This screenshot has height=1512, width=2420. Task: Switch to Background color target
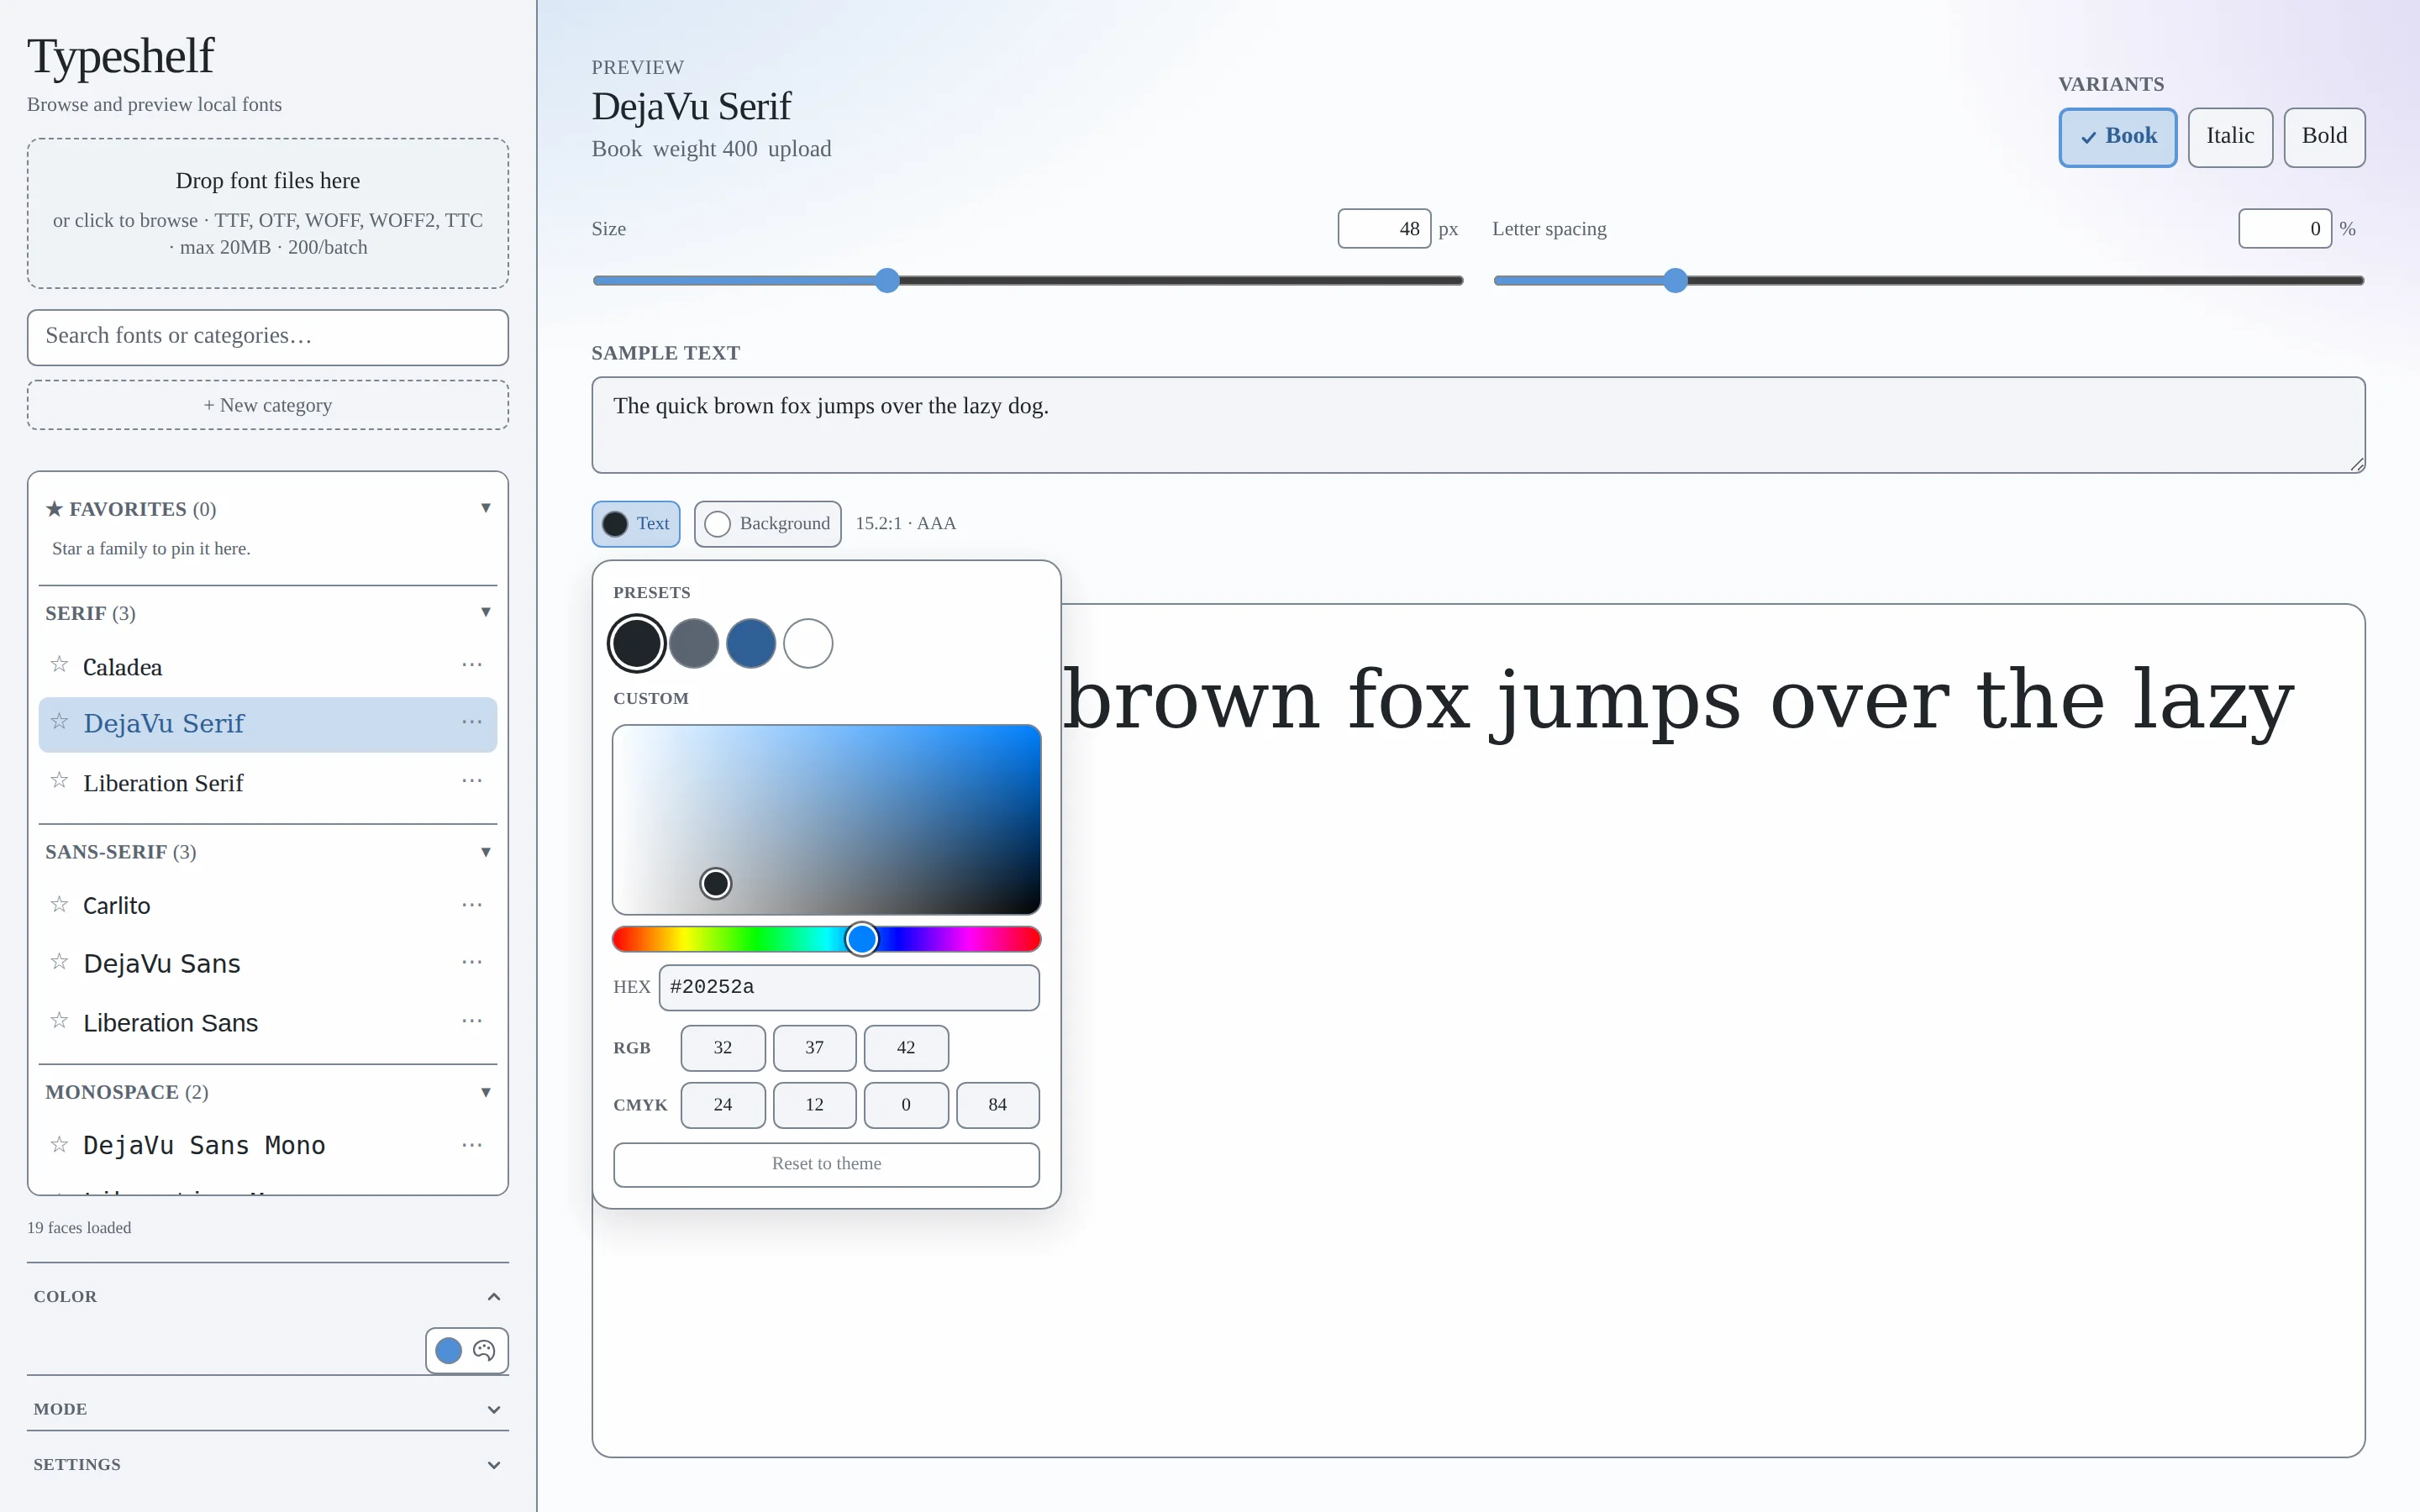pos(768,524)
